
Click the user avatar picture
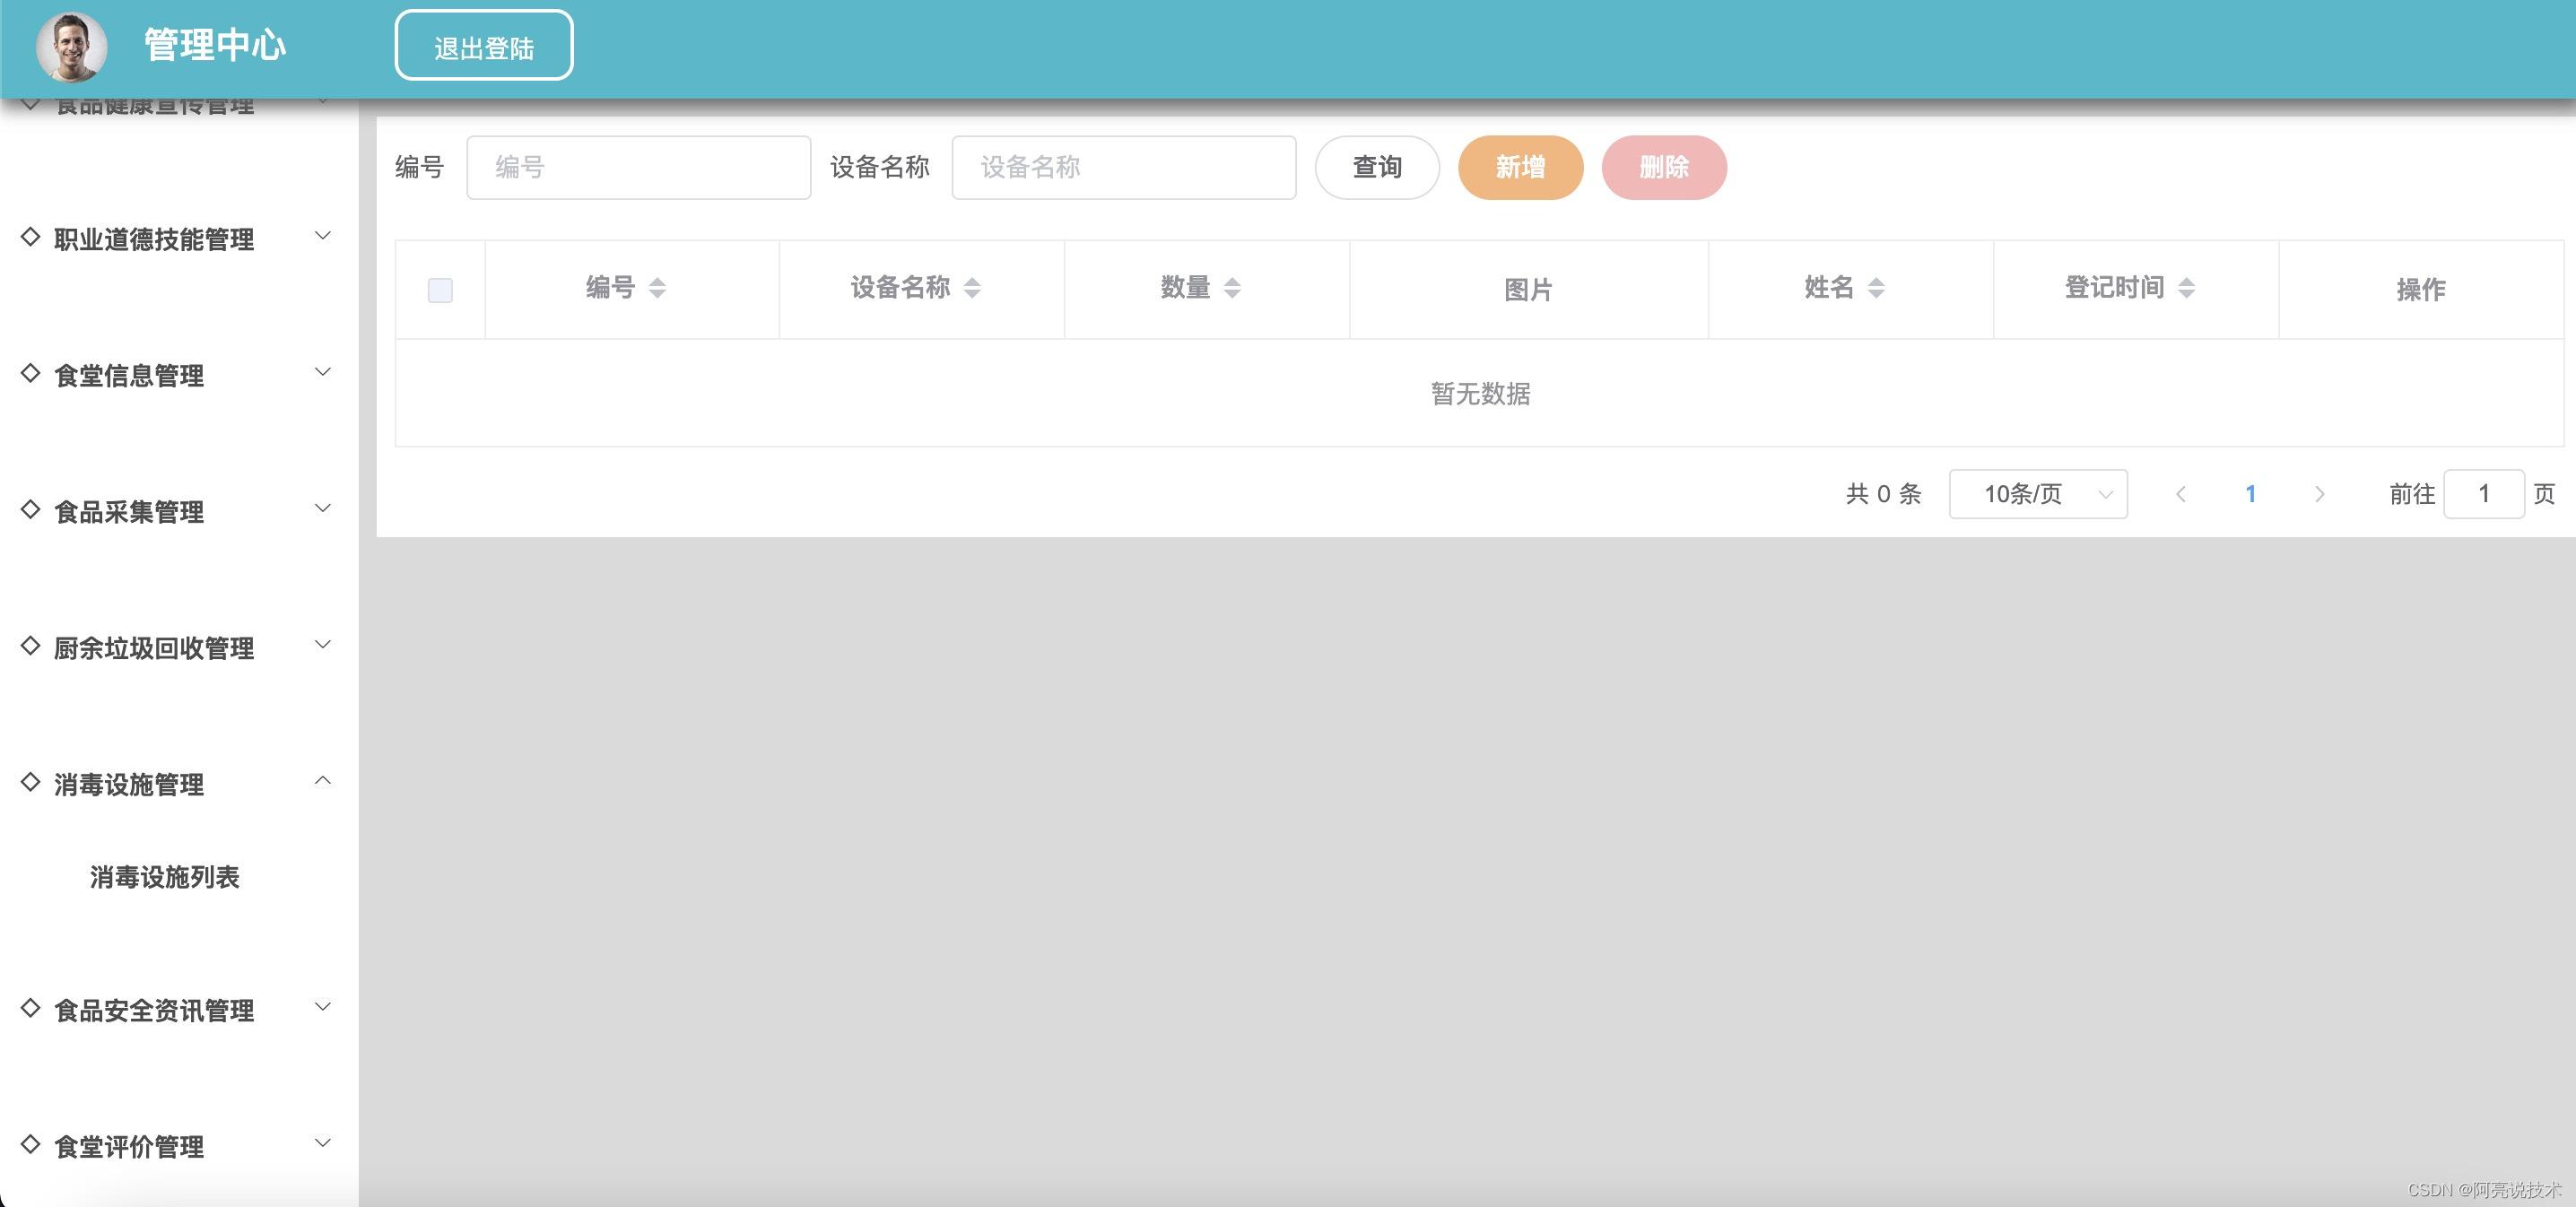click(71, 46)
